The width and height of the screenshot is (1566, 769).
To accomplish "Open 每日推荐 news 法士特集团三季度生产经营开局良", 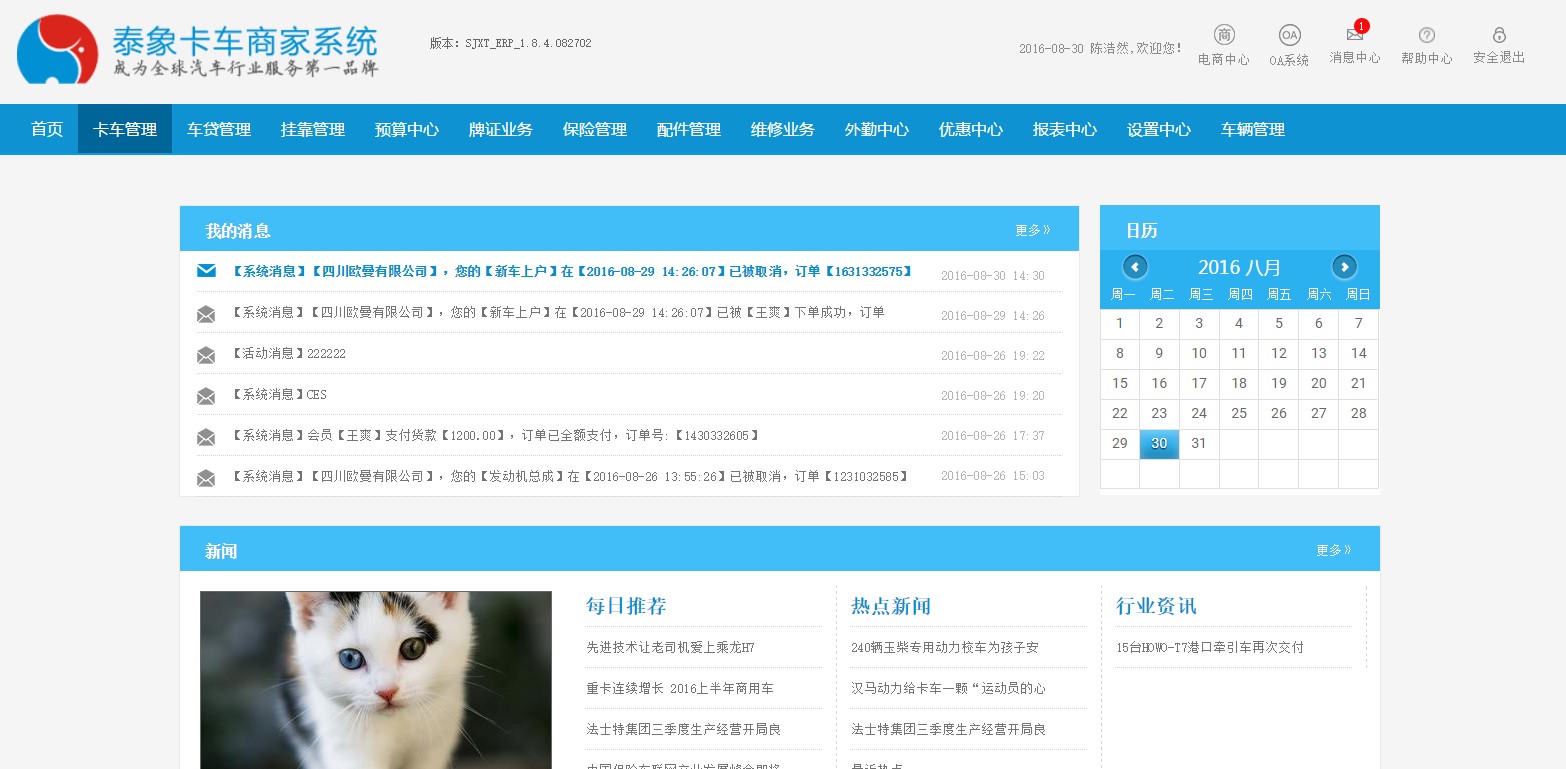I will tap(683, 729).
